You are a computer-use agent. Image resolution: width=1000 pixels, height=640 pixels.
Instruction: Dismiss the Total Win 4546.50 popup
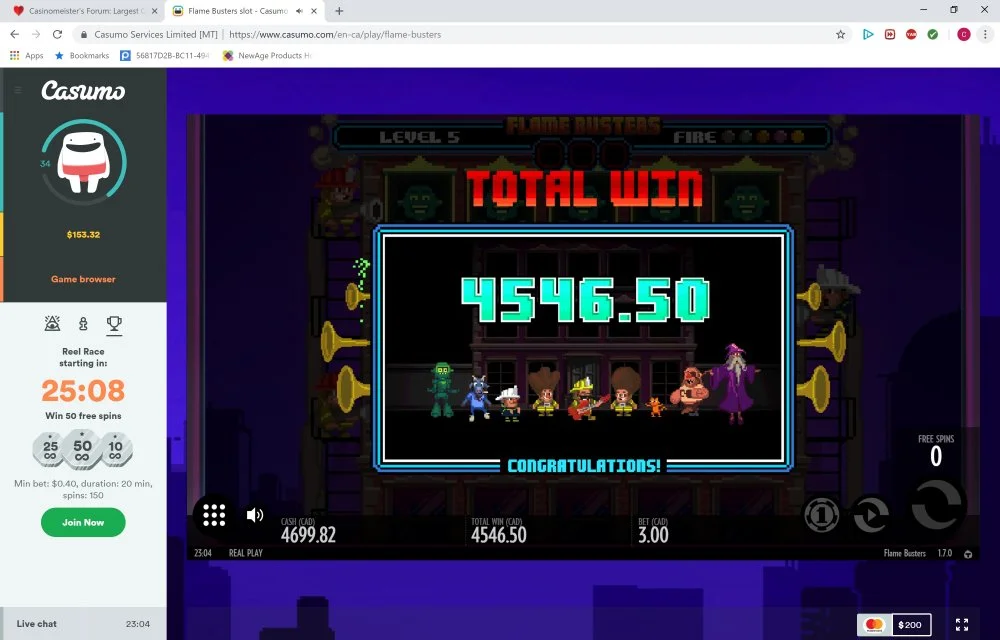point(584,349)
